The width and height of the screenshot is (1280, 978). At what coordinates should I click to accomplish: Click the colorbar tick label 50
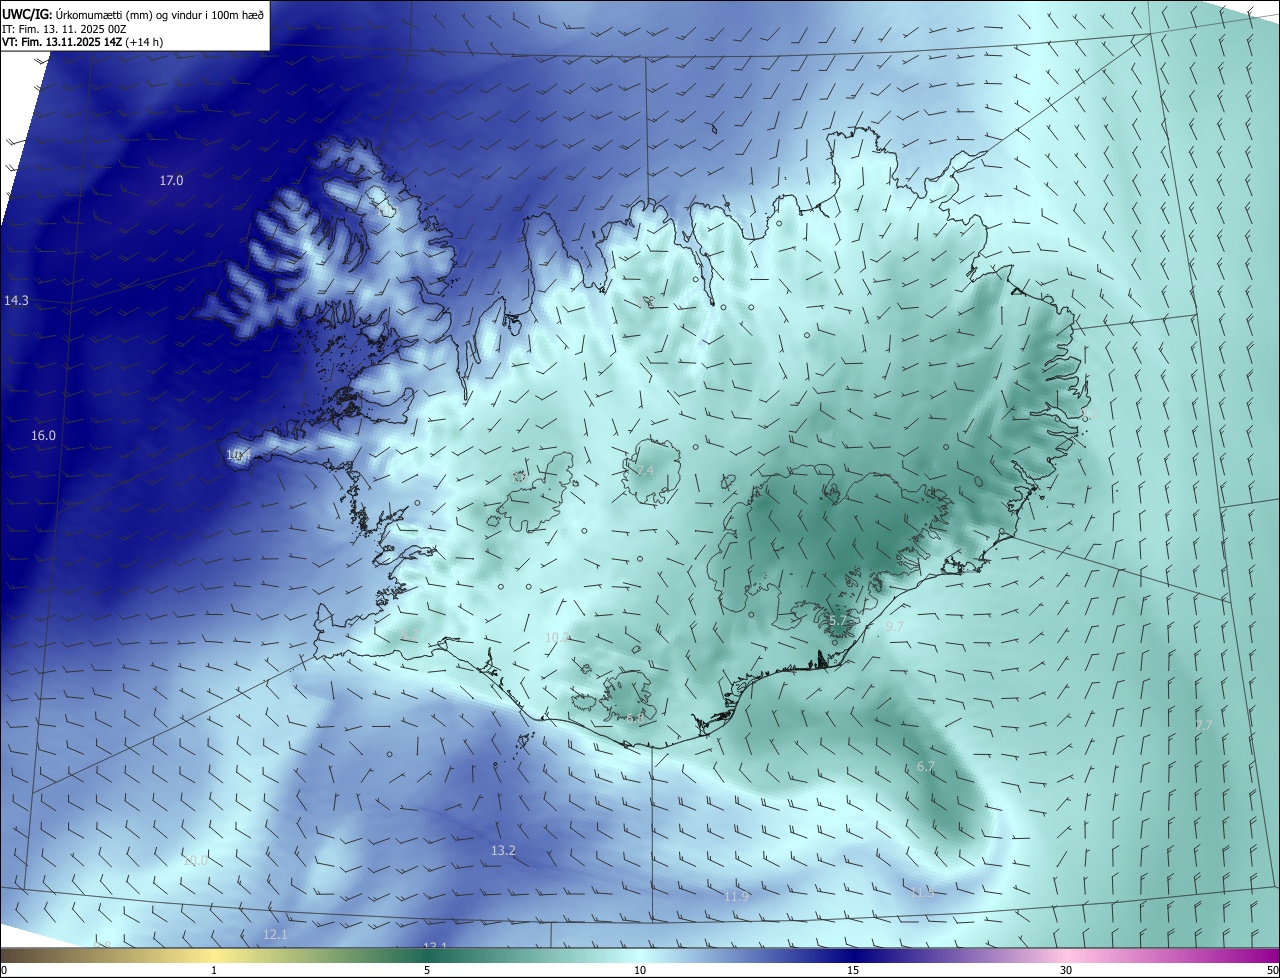point(1272,970)
